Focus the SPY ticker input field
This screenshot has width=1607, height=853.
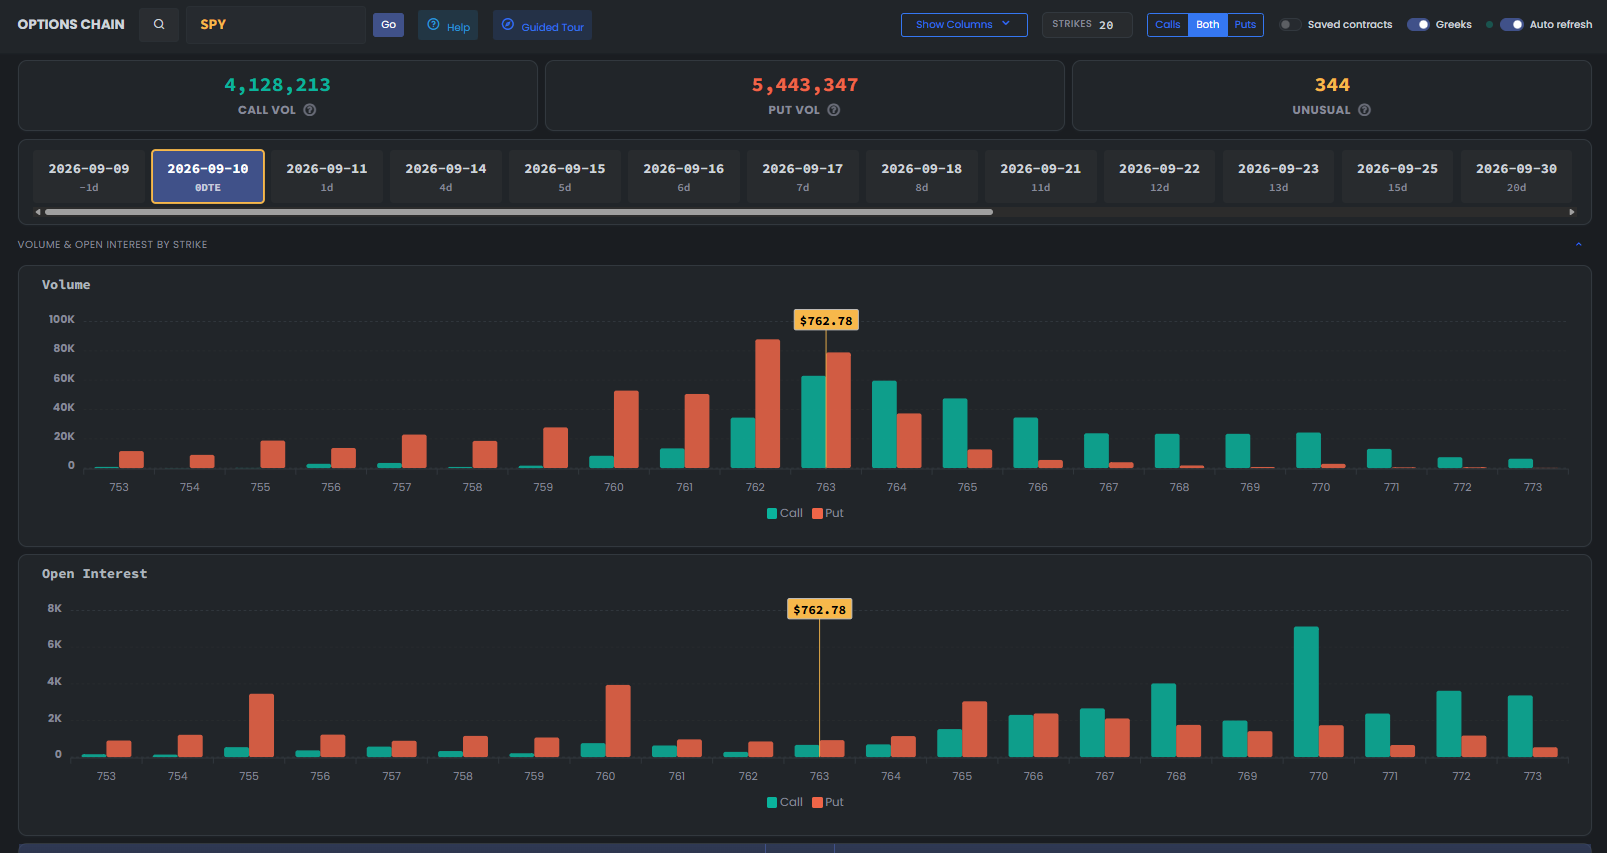(x=276, y=24)
